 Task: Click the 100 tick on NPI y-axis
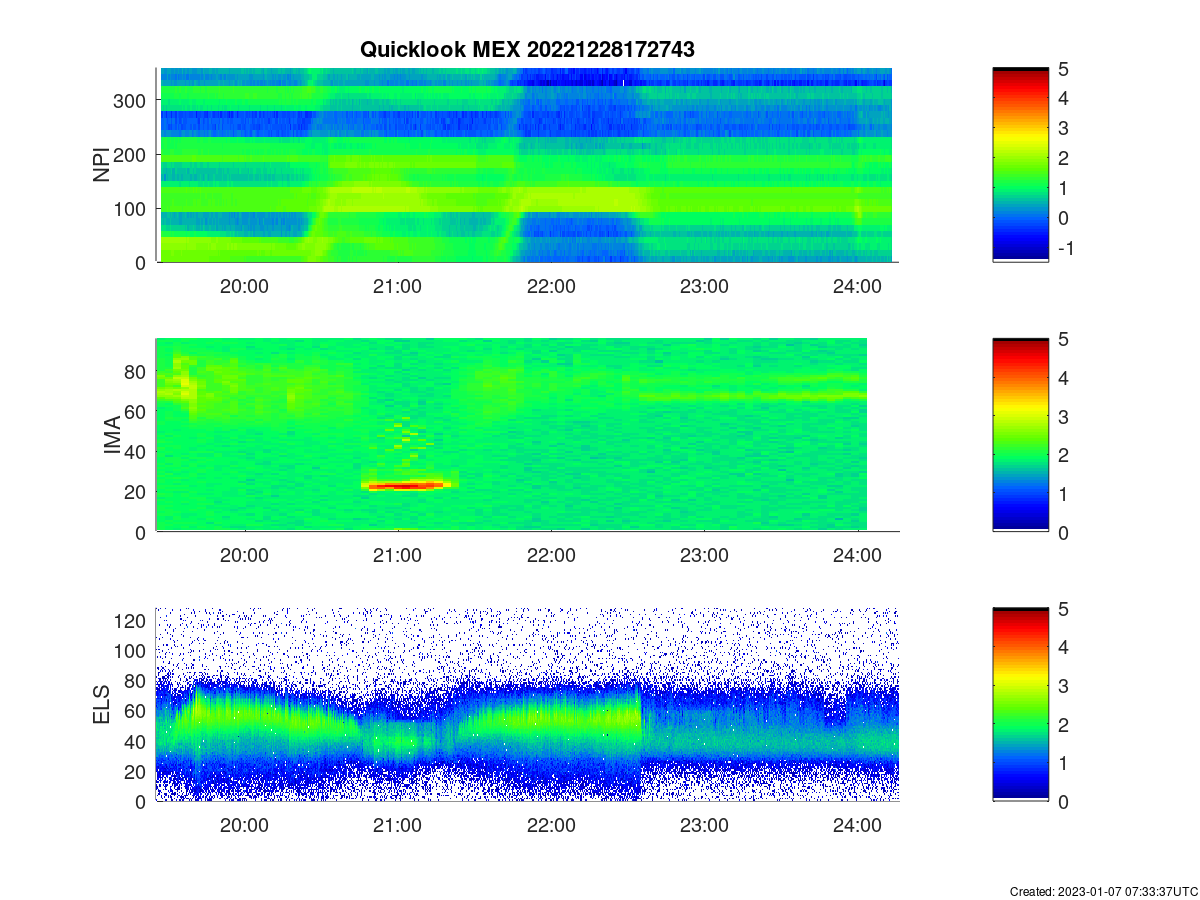pyautogui.click(x=132, y=208)
